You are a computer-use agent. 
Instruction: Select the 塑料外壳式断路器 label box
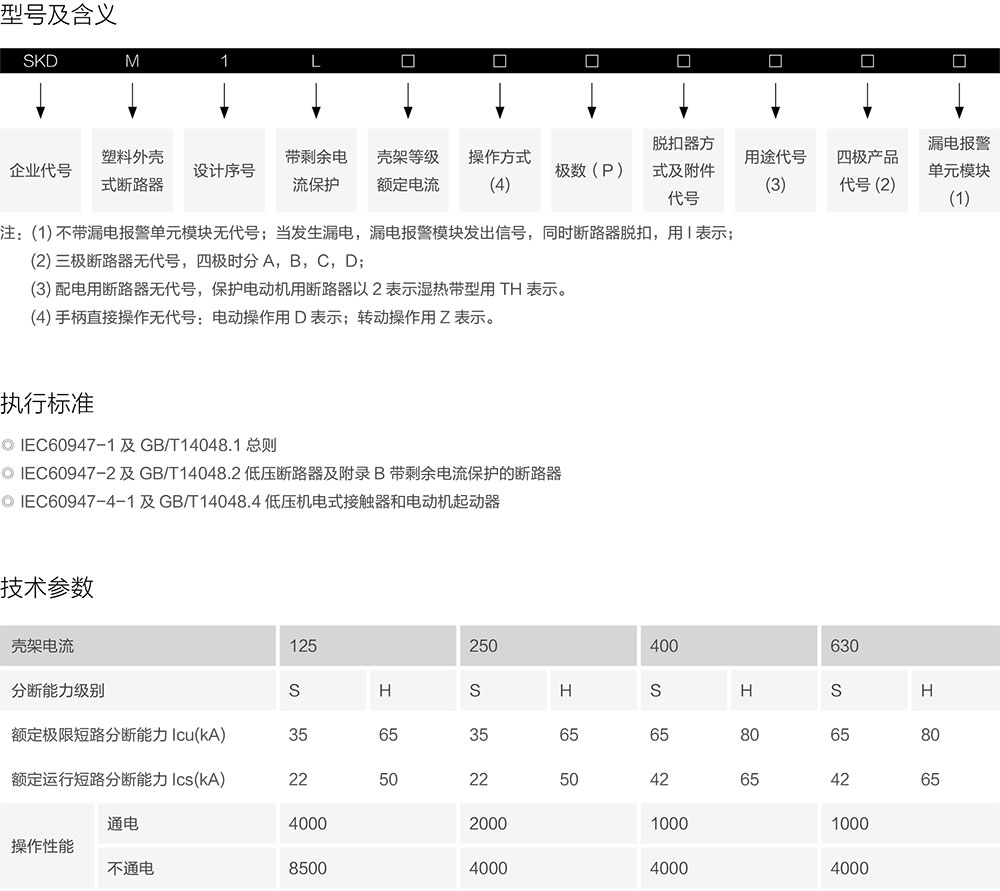click(133, 170)
